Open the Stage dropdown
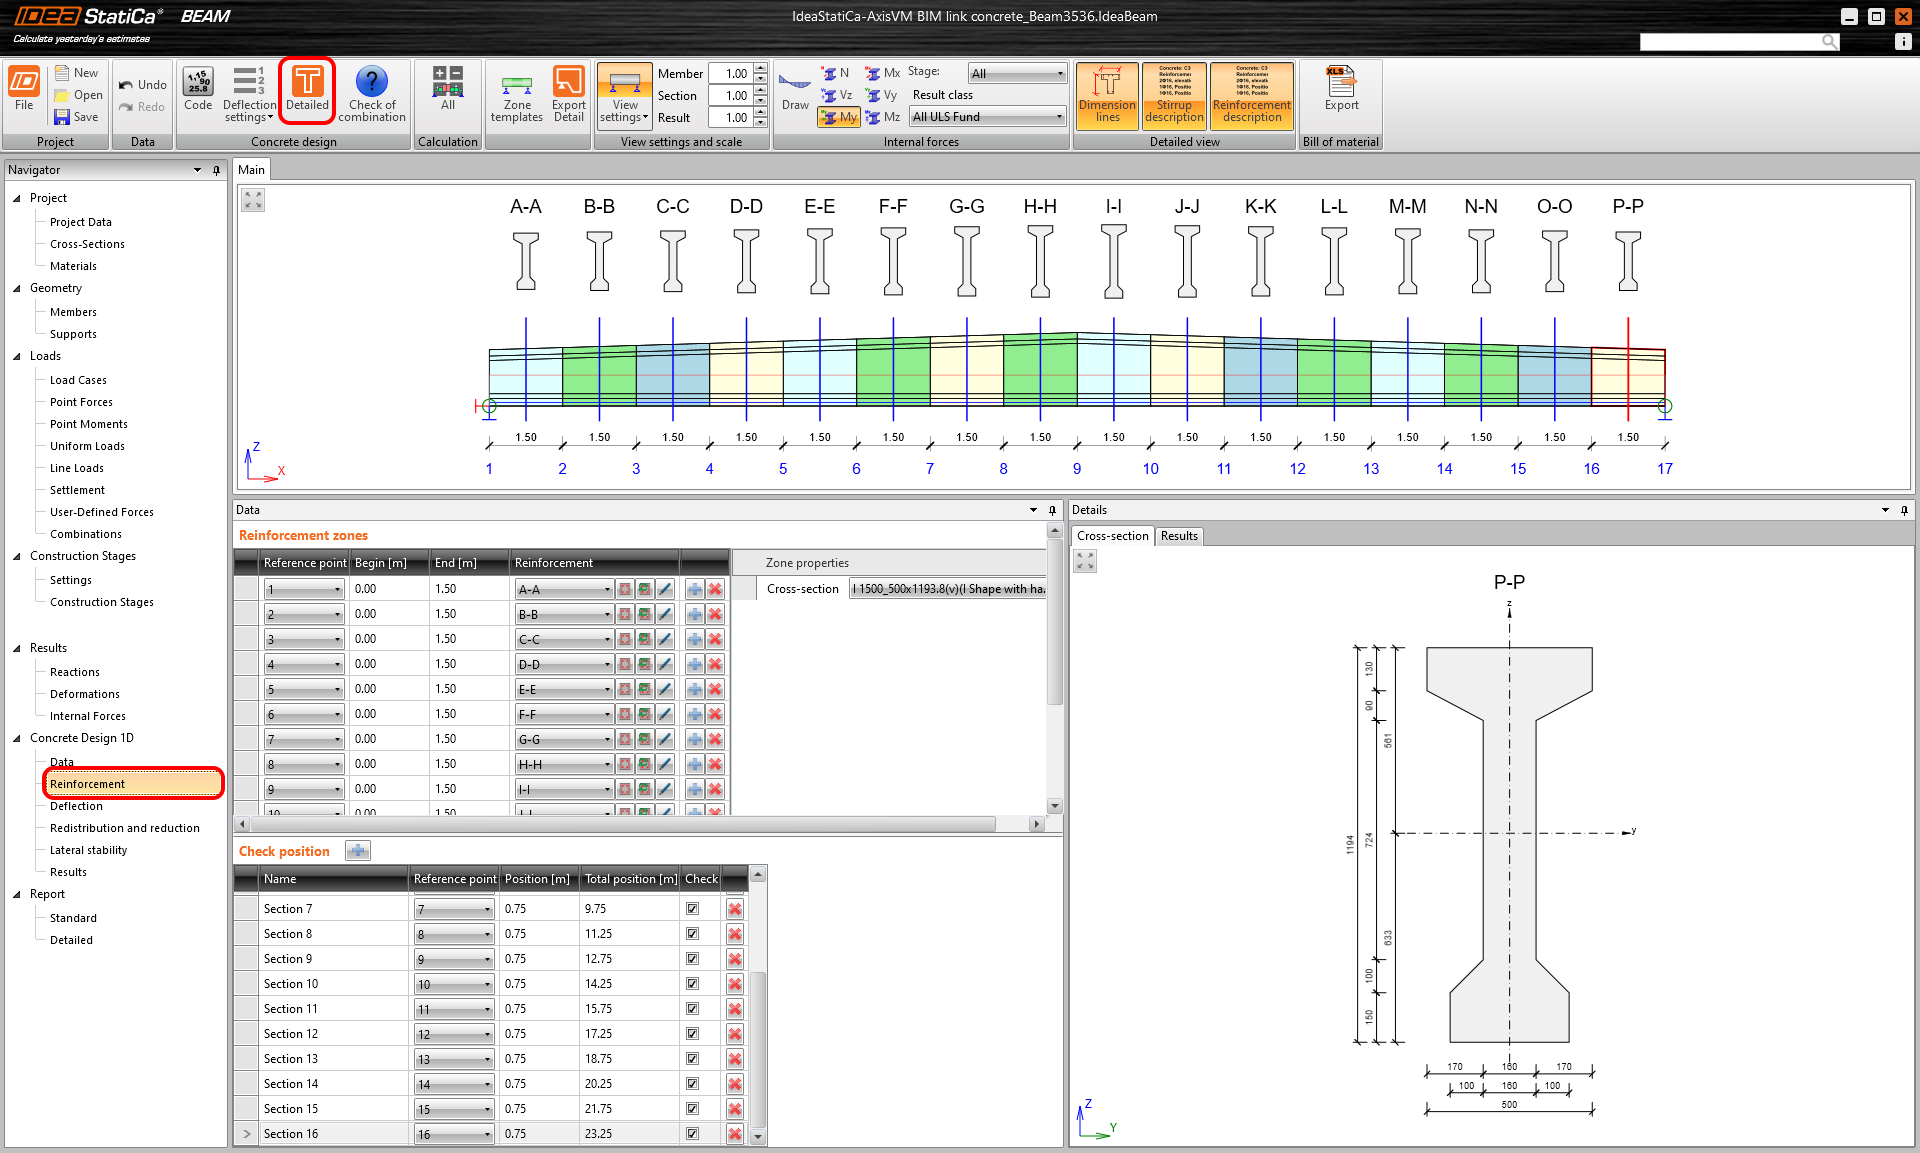This screenshot has height=1153, width=1920. click(x=1016, y=73)
